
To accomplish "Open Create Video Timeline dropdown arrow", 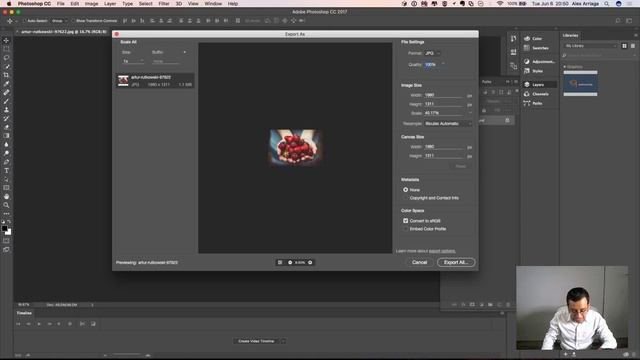I will pyautogui.click(x=283, y=341).
